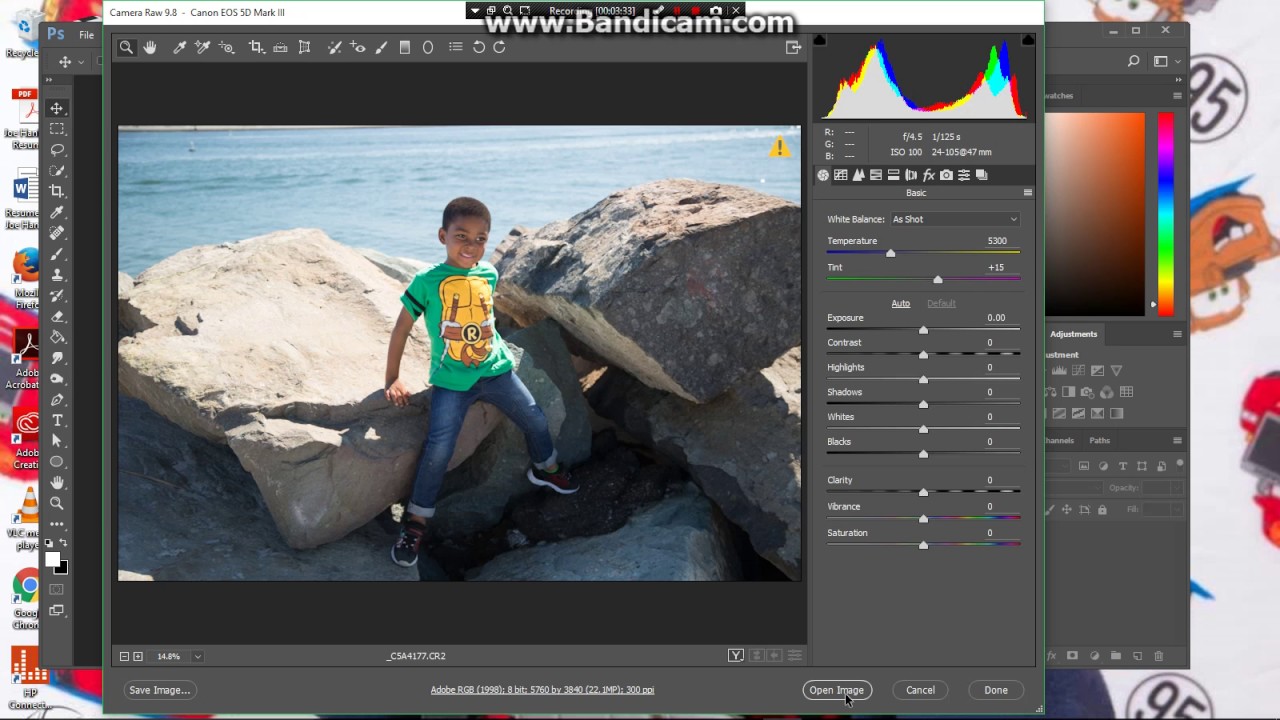Choose the Red Eye Removal tool
This screenshot has width=1280, height=720.
coord(358,47)
